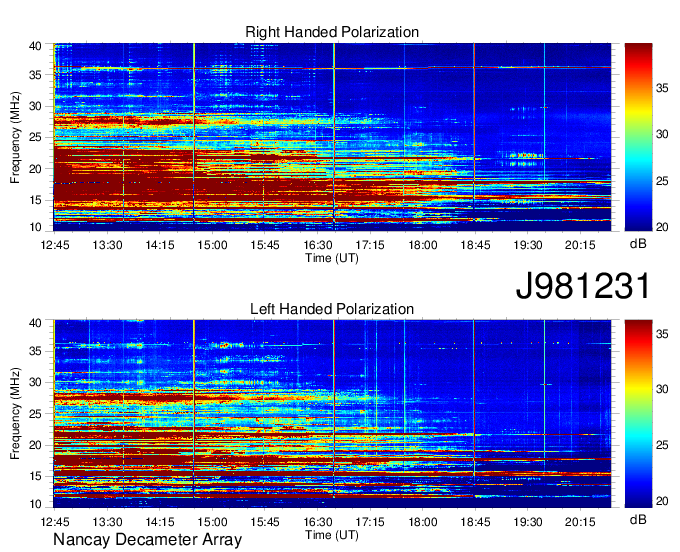Click the 13:30 time tick of the left-handed plot
This screenshot has width=680, height=552.
click(107, 522)
